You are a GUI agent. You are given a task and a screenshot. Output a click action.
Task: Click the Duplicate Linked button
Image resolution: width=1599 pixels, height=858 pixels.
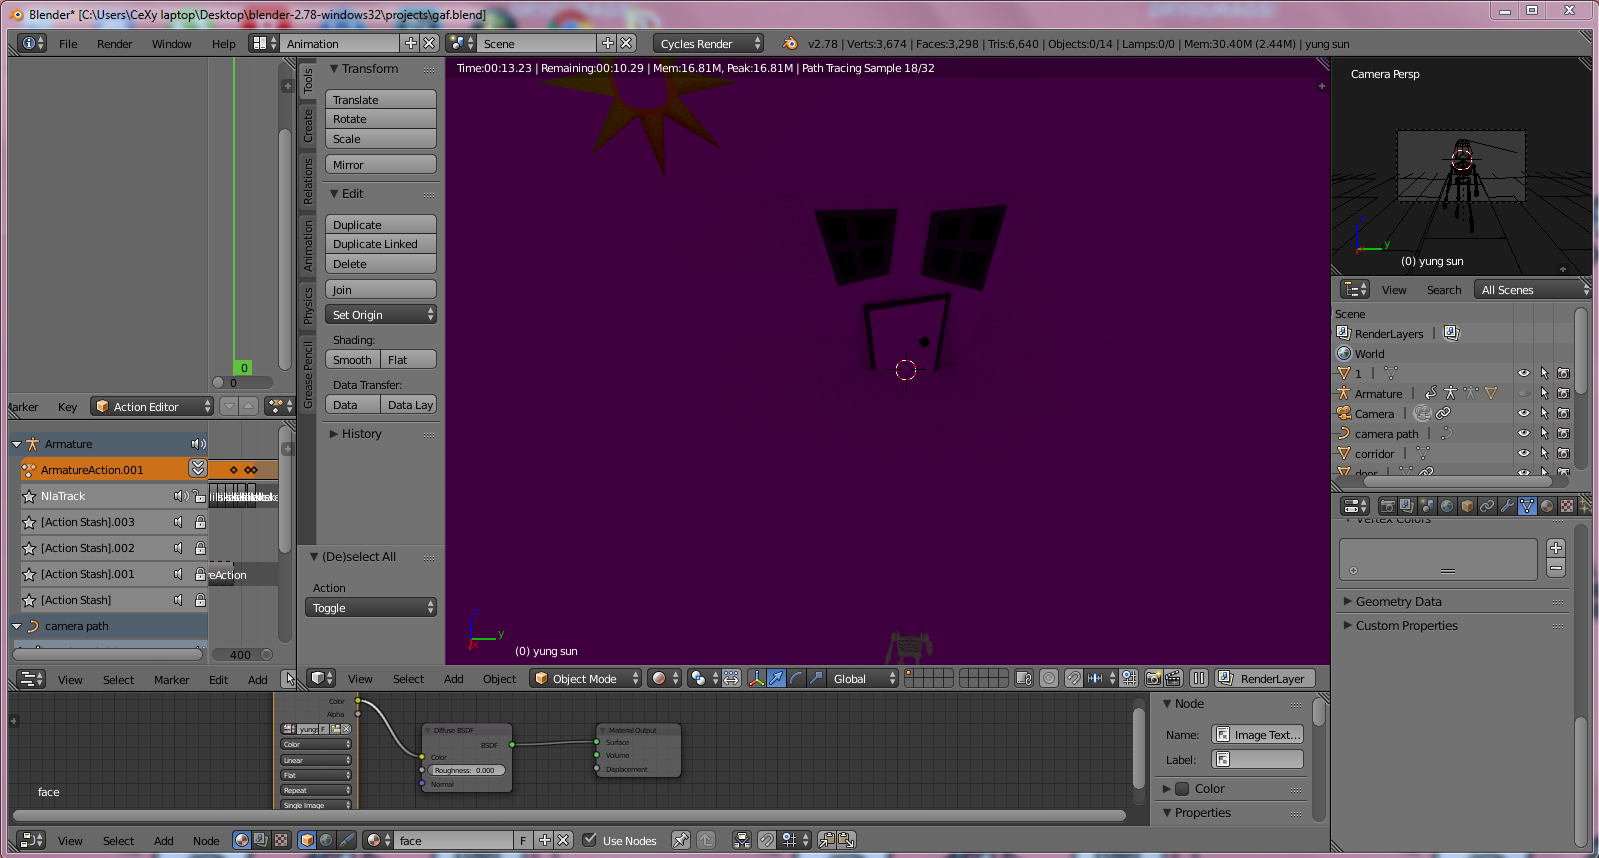point(380,243)
